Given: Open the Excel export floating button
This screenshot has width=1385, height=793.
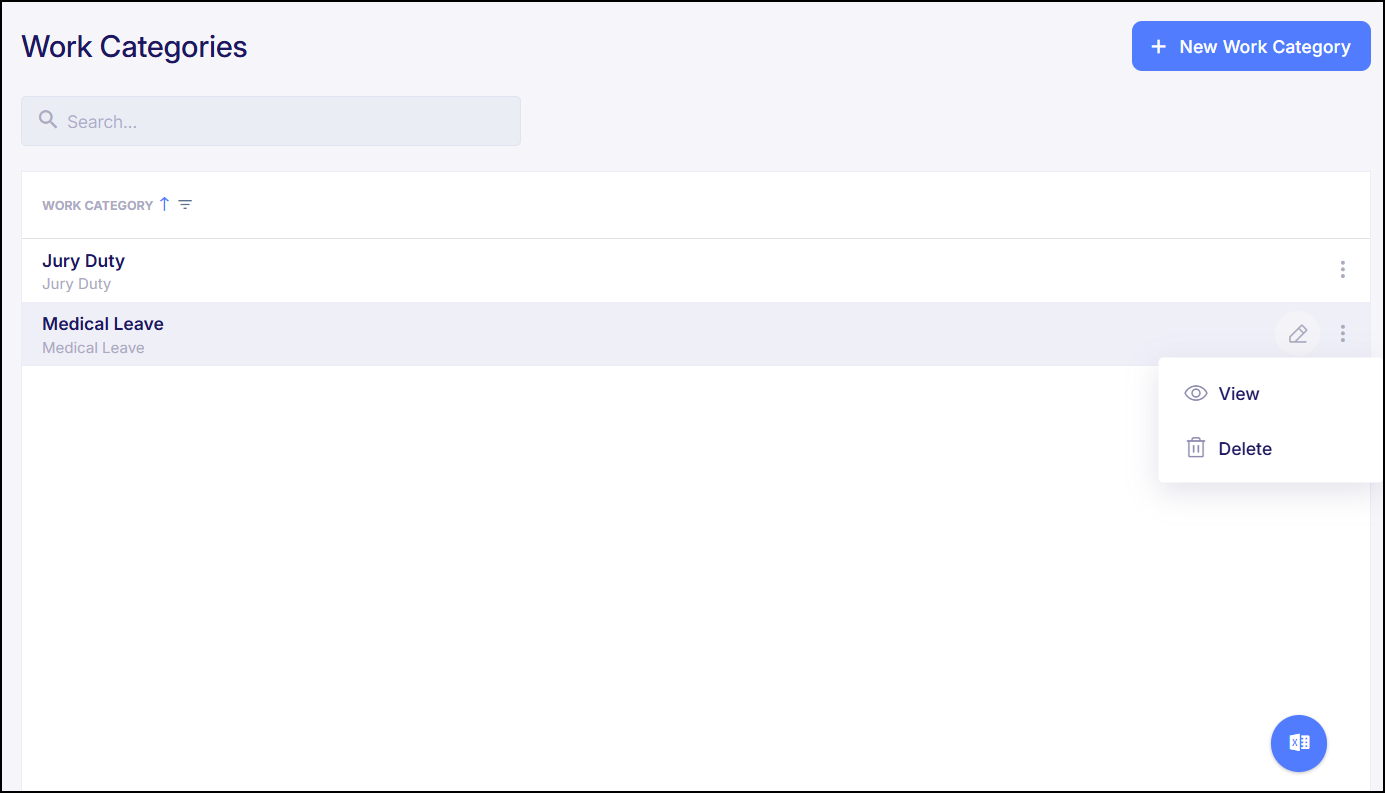Looking at the screenshot, I should coord(1298,743).
